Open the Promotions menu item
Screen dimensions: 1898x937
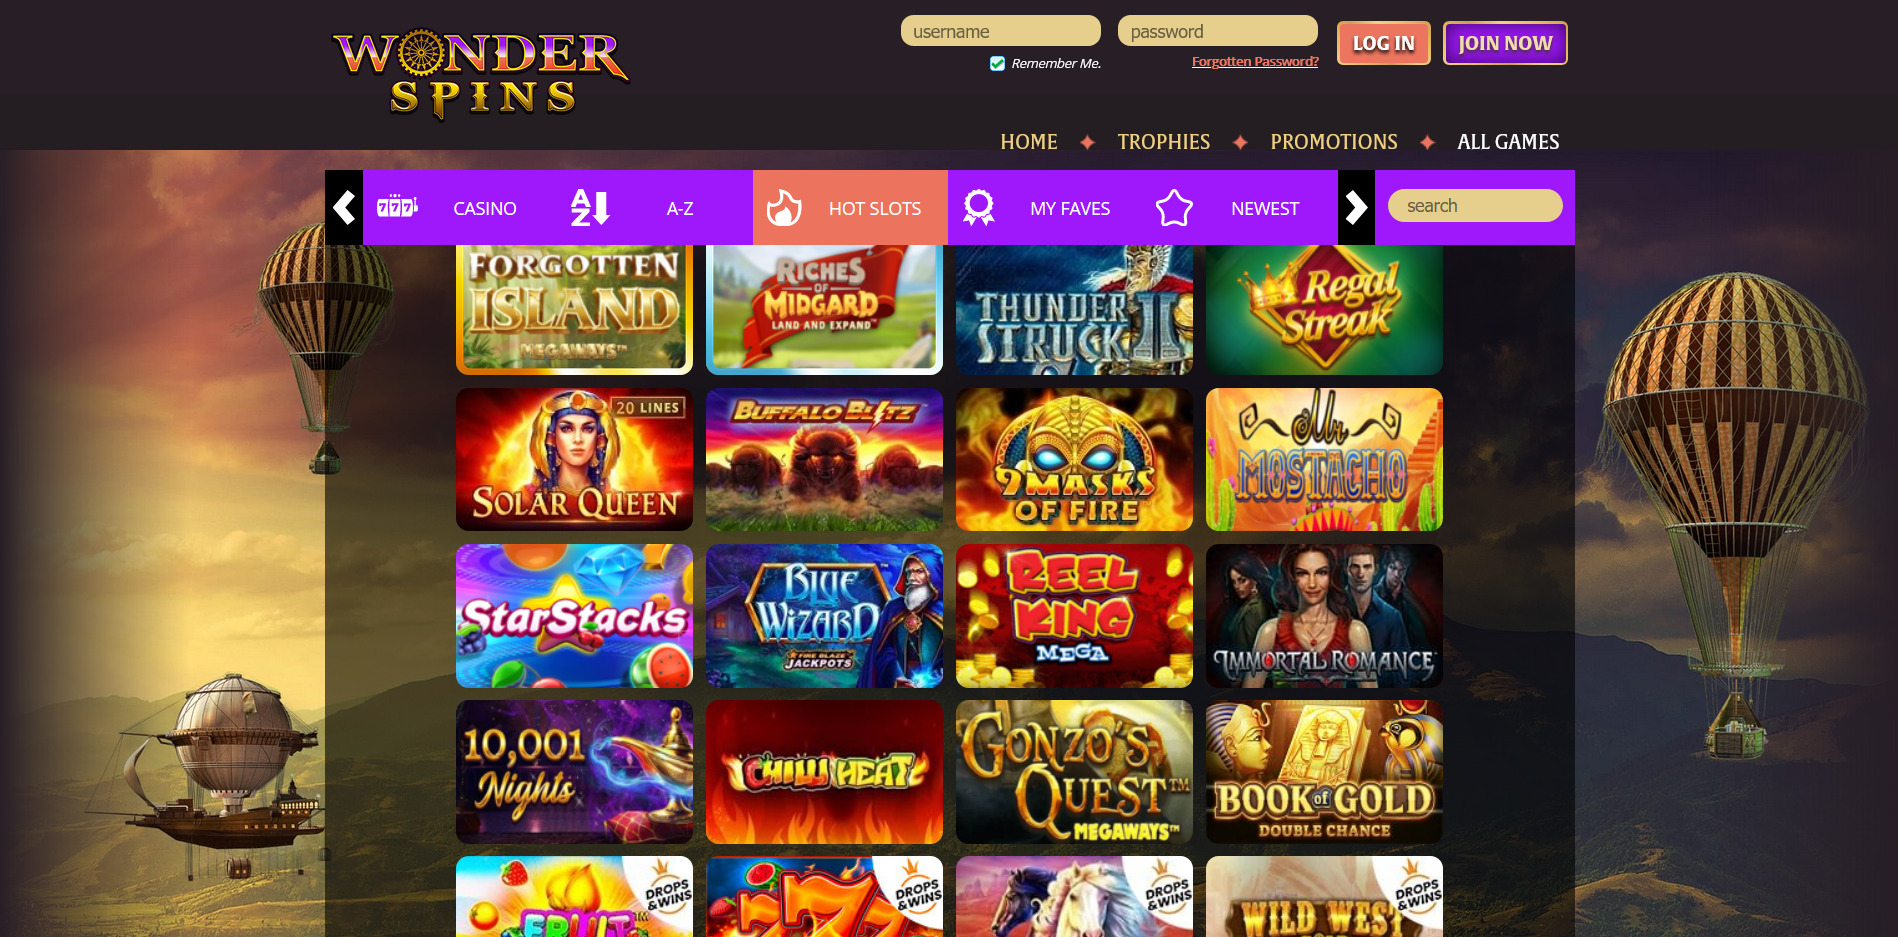[x=1334, y=142]
